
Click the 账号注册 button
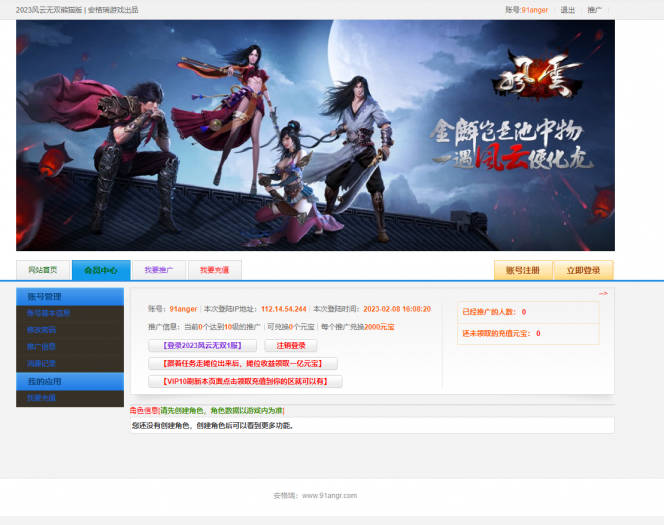tap(522, 270)
